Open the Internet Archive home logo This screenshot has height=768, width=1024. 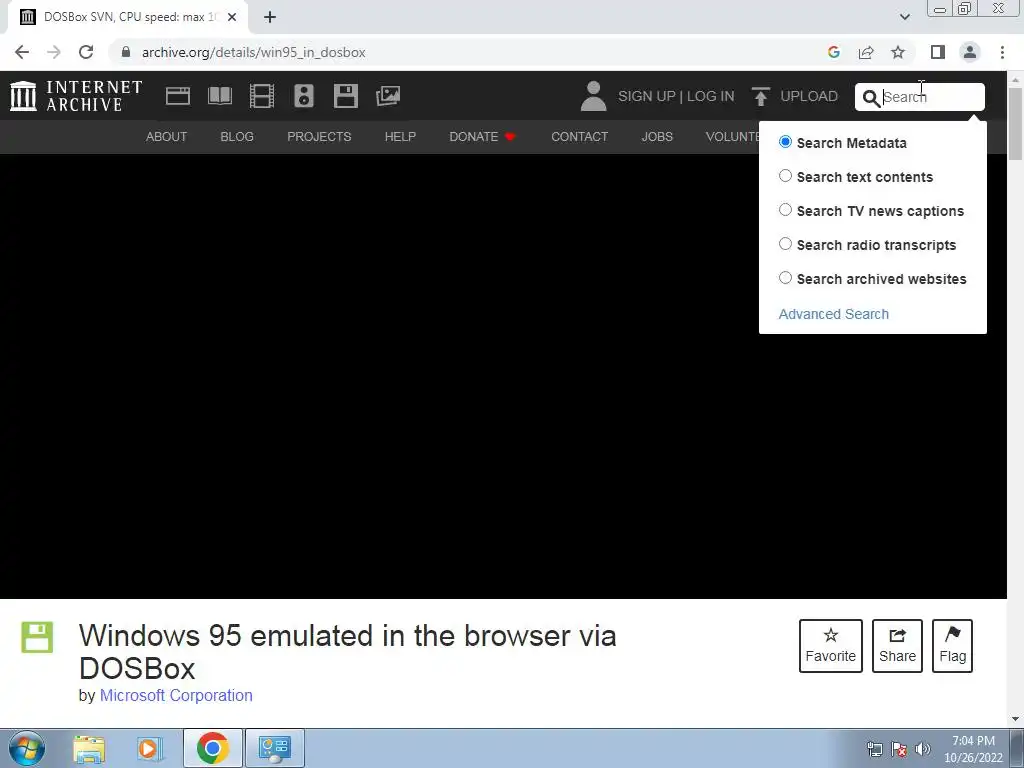pyautogui.click(x=76, y=96)
